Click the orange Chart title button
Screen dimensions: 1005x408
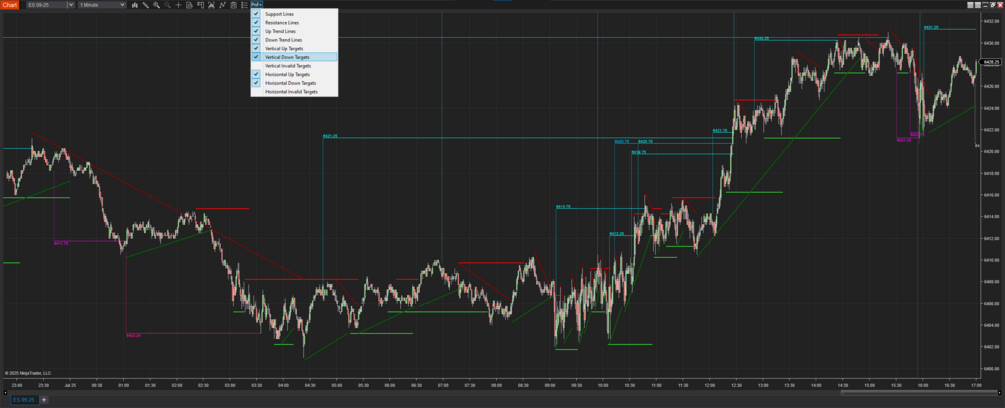pyautogui.click(x=10, y=4)
